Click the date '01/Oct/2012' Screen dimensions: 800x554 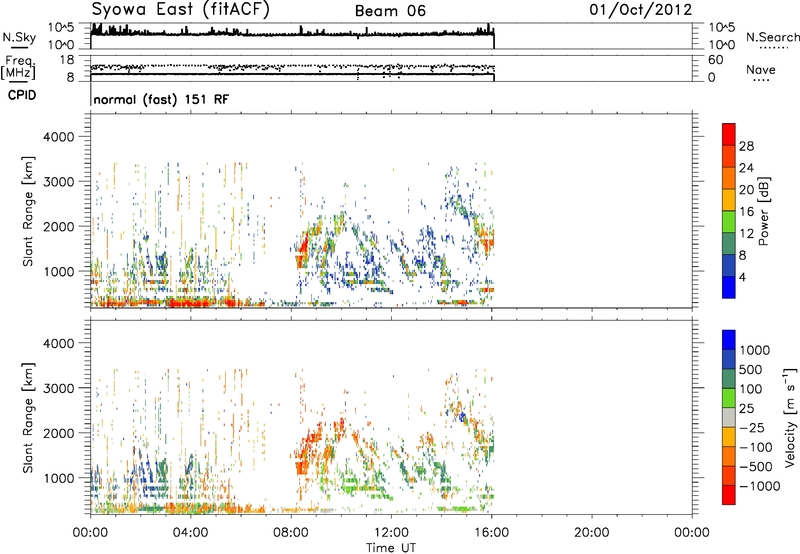click(x=641, y=10)
